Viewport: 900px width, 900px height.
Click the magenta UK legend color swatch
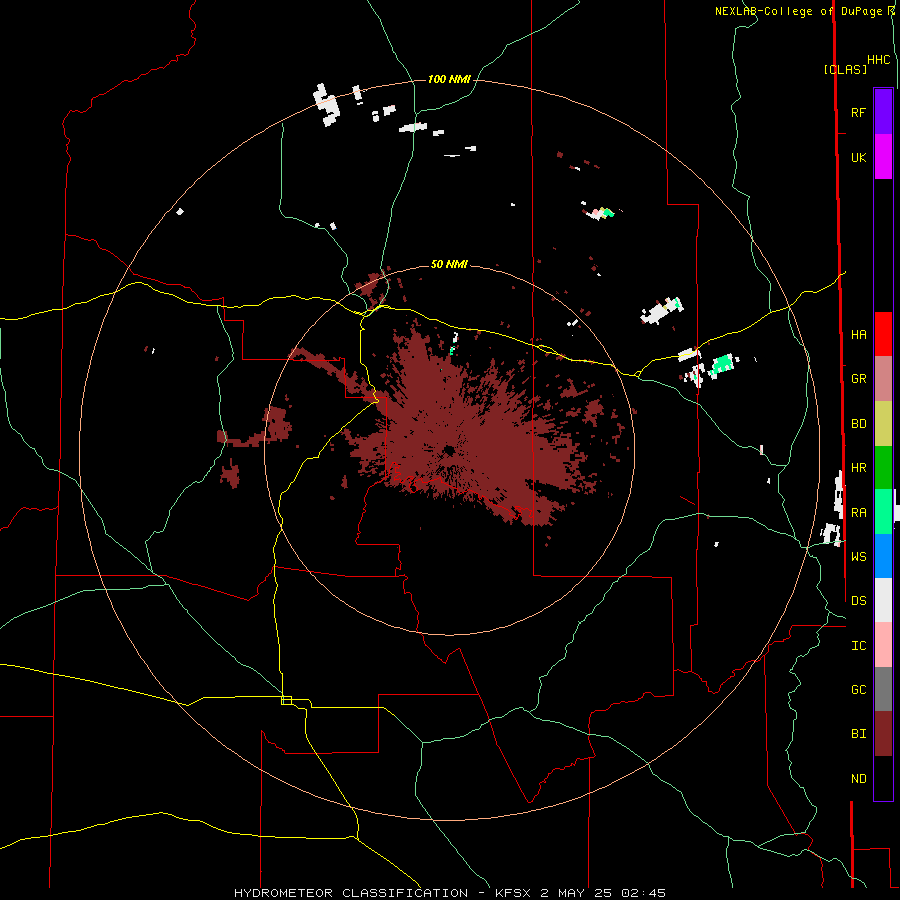coord(883,157)
